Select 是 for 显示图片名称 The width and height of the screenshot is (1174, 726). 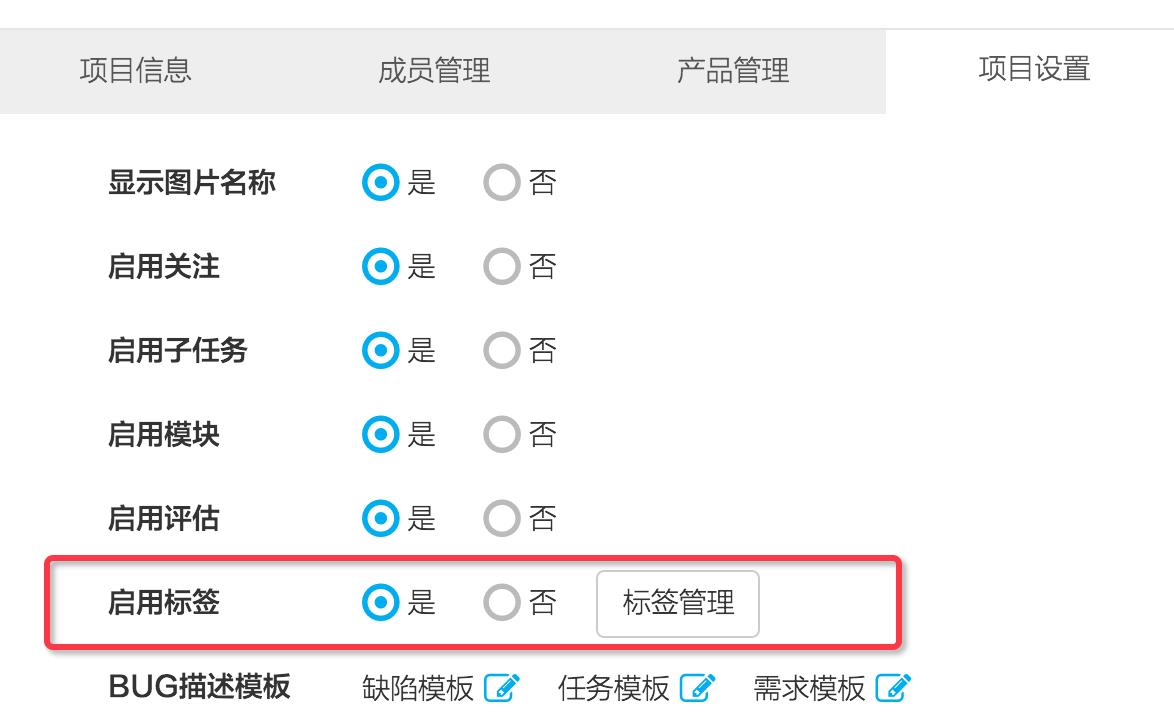click(x=380, y=182)
